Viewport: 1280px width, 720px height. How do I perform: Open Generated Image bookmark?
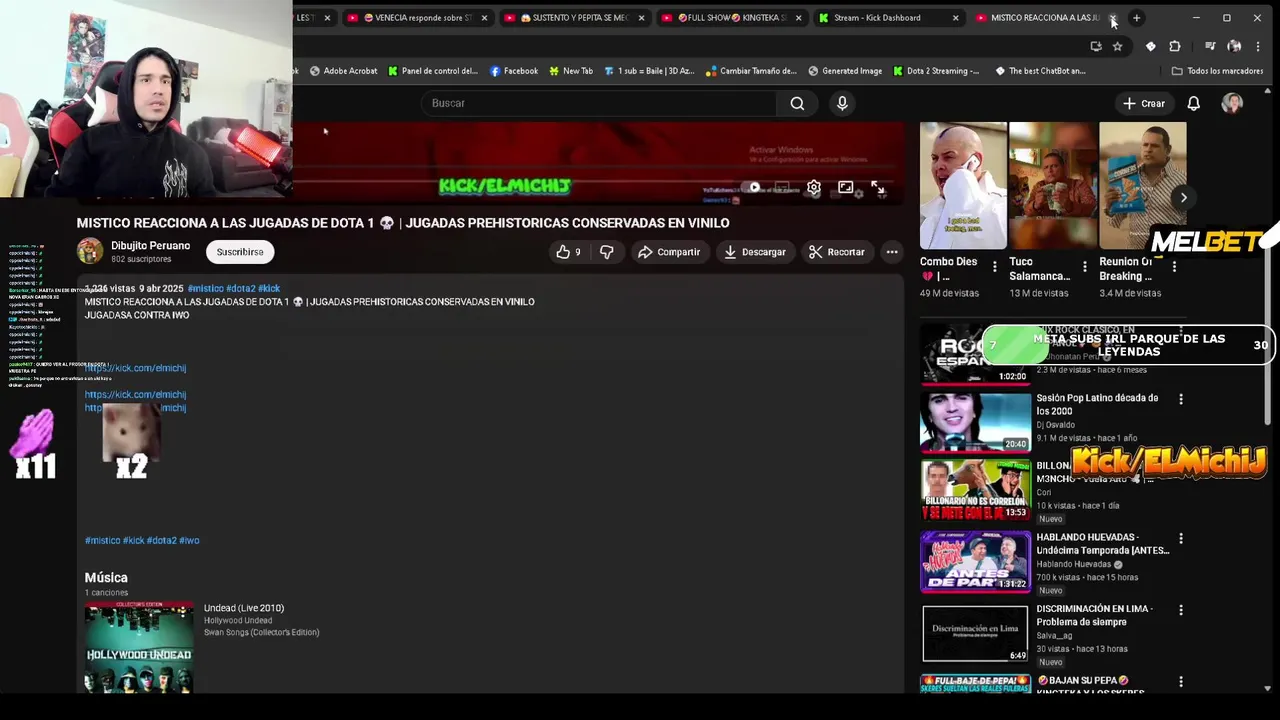click(x=845, y=71)
